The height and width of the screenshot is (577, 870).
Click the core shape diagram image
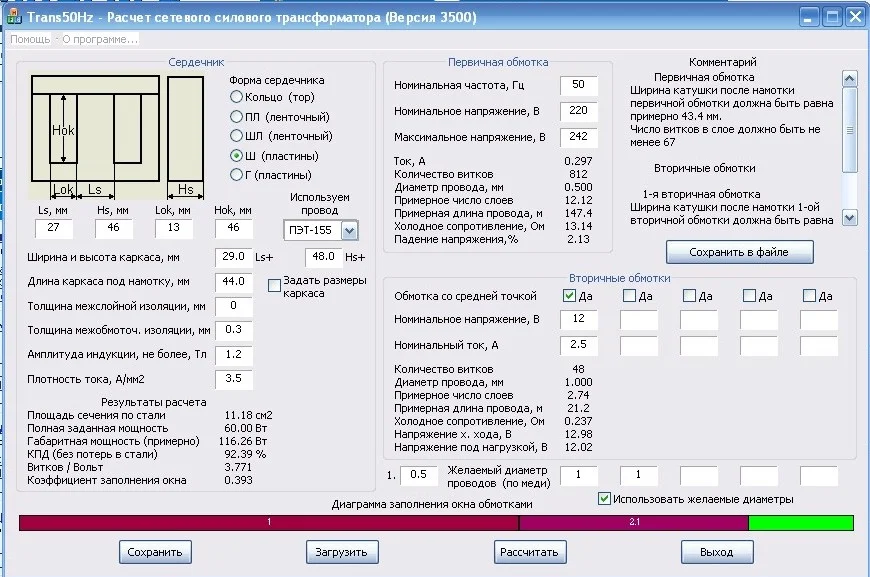[x=118, y=136]
